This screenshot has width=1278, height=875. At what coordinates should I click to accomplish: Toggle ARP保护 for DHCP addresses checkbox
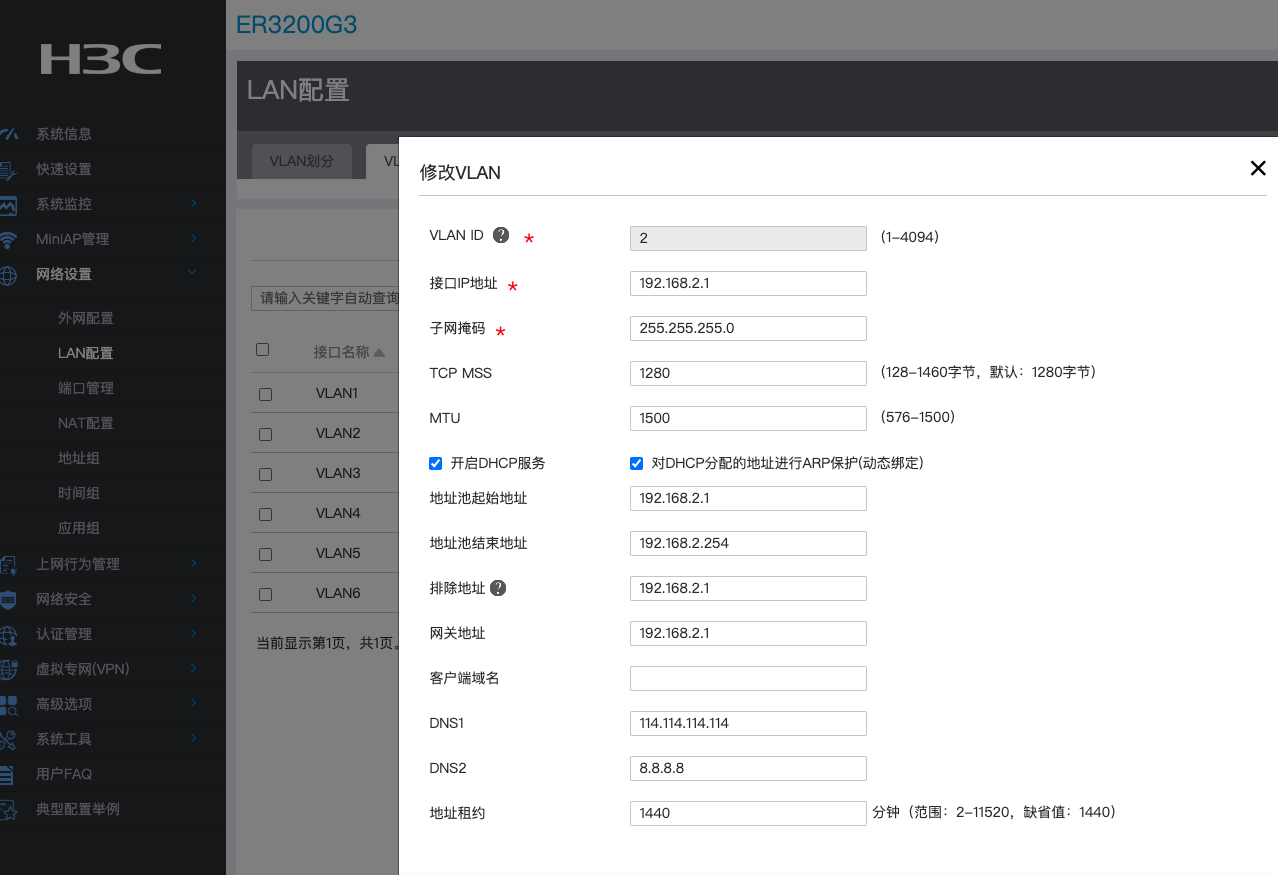(x=636, y=463)
